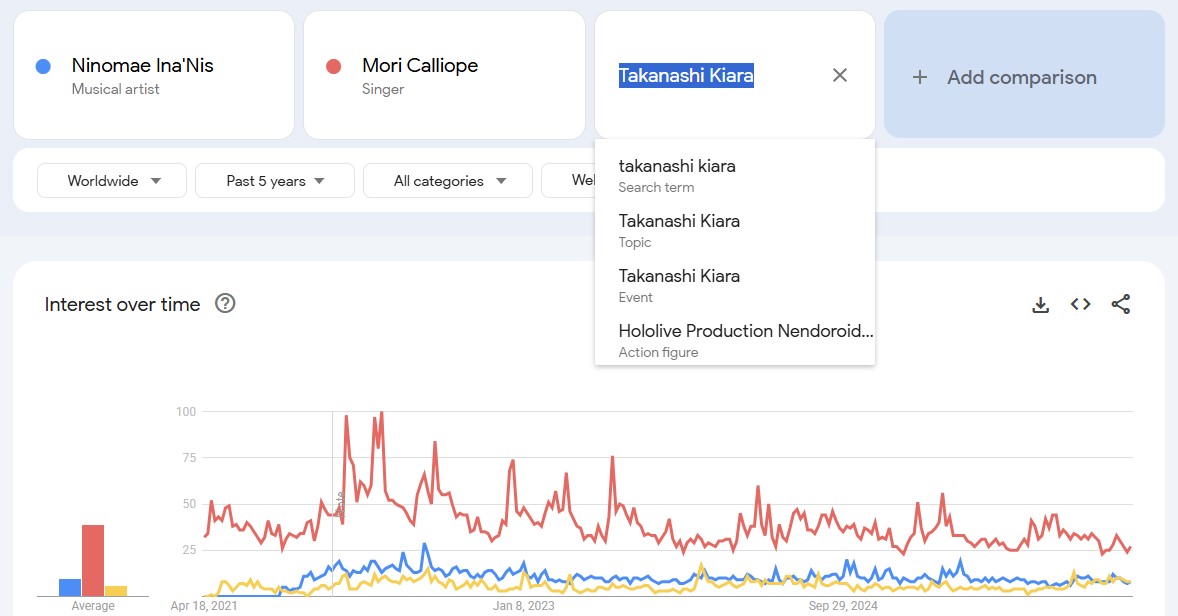The height and width of the screenshot is (616, 1178).
Task: Select the 'takanashi kiara' Search term suggestion
Action: tap(677, 175)
